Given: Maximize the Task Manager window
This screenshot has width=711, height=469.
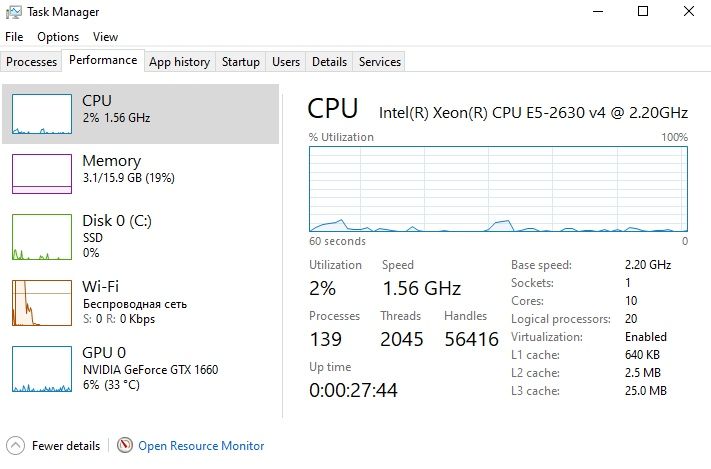Looking at the screenshot, I should coord(643,12).
